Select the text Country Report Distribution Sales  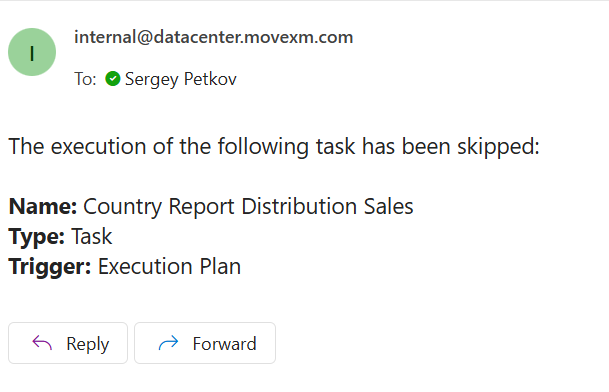pos(248,207)
